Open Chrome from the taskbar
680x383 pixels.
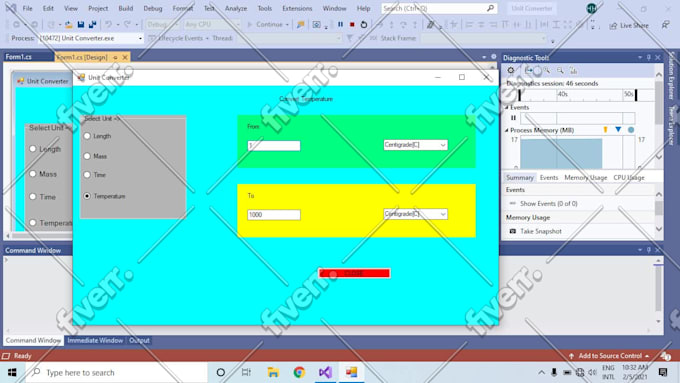[x=299, y=372]
